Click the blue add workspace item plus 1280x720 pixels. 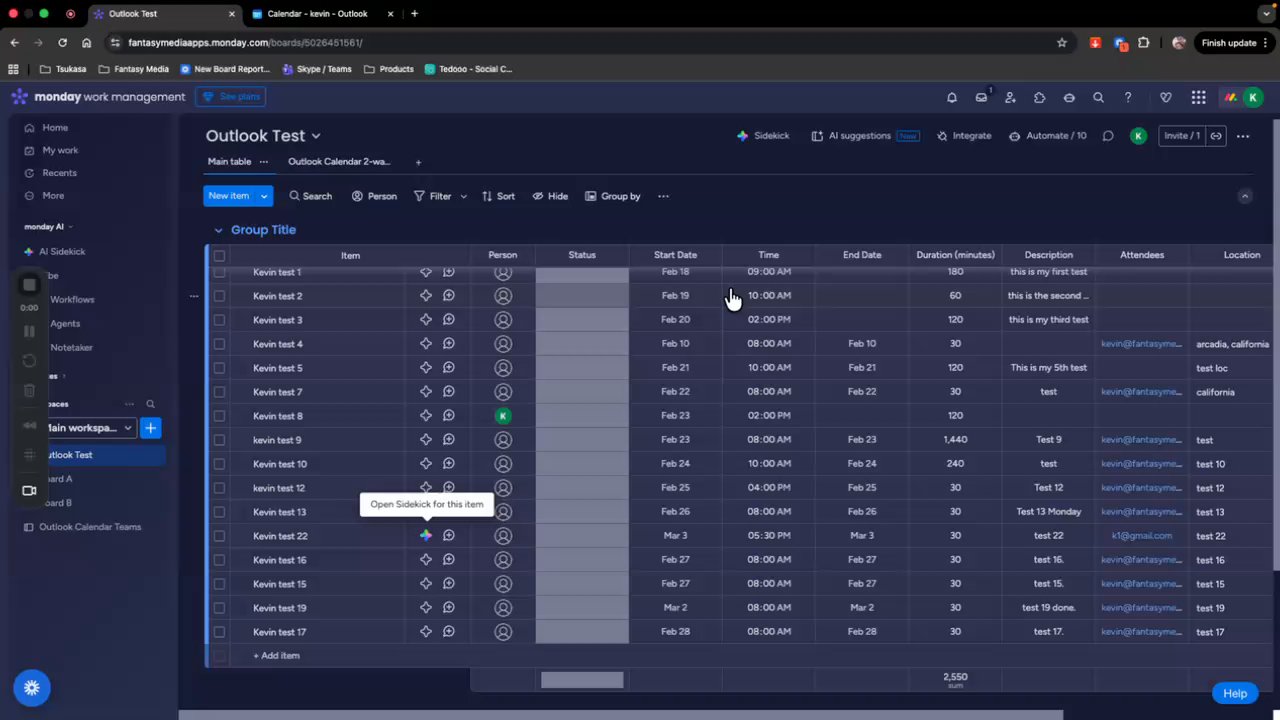tap(150, 428)
